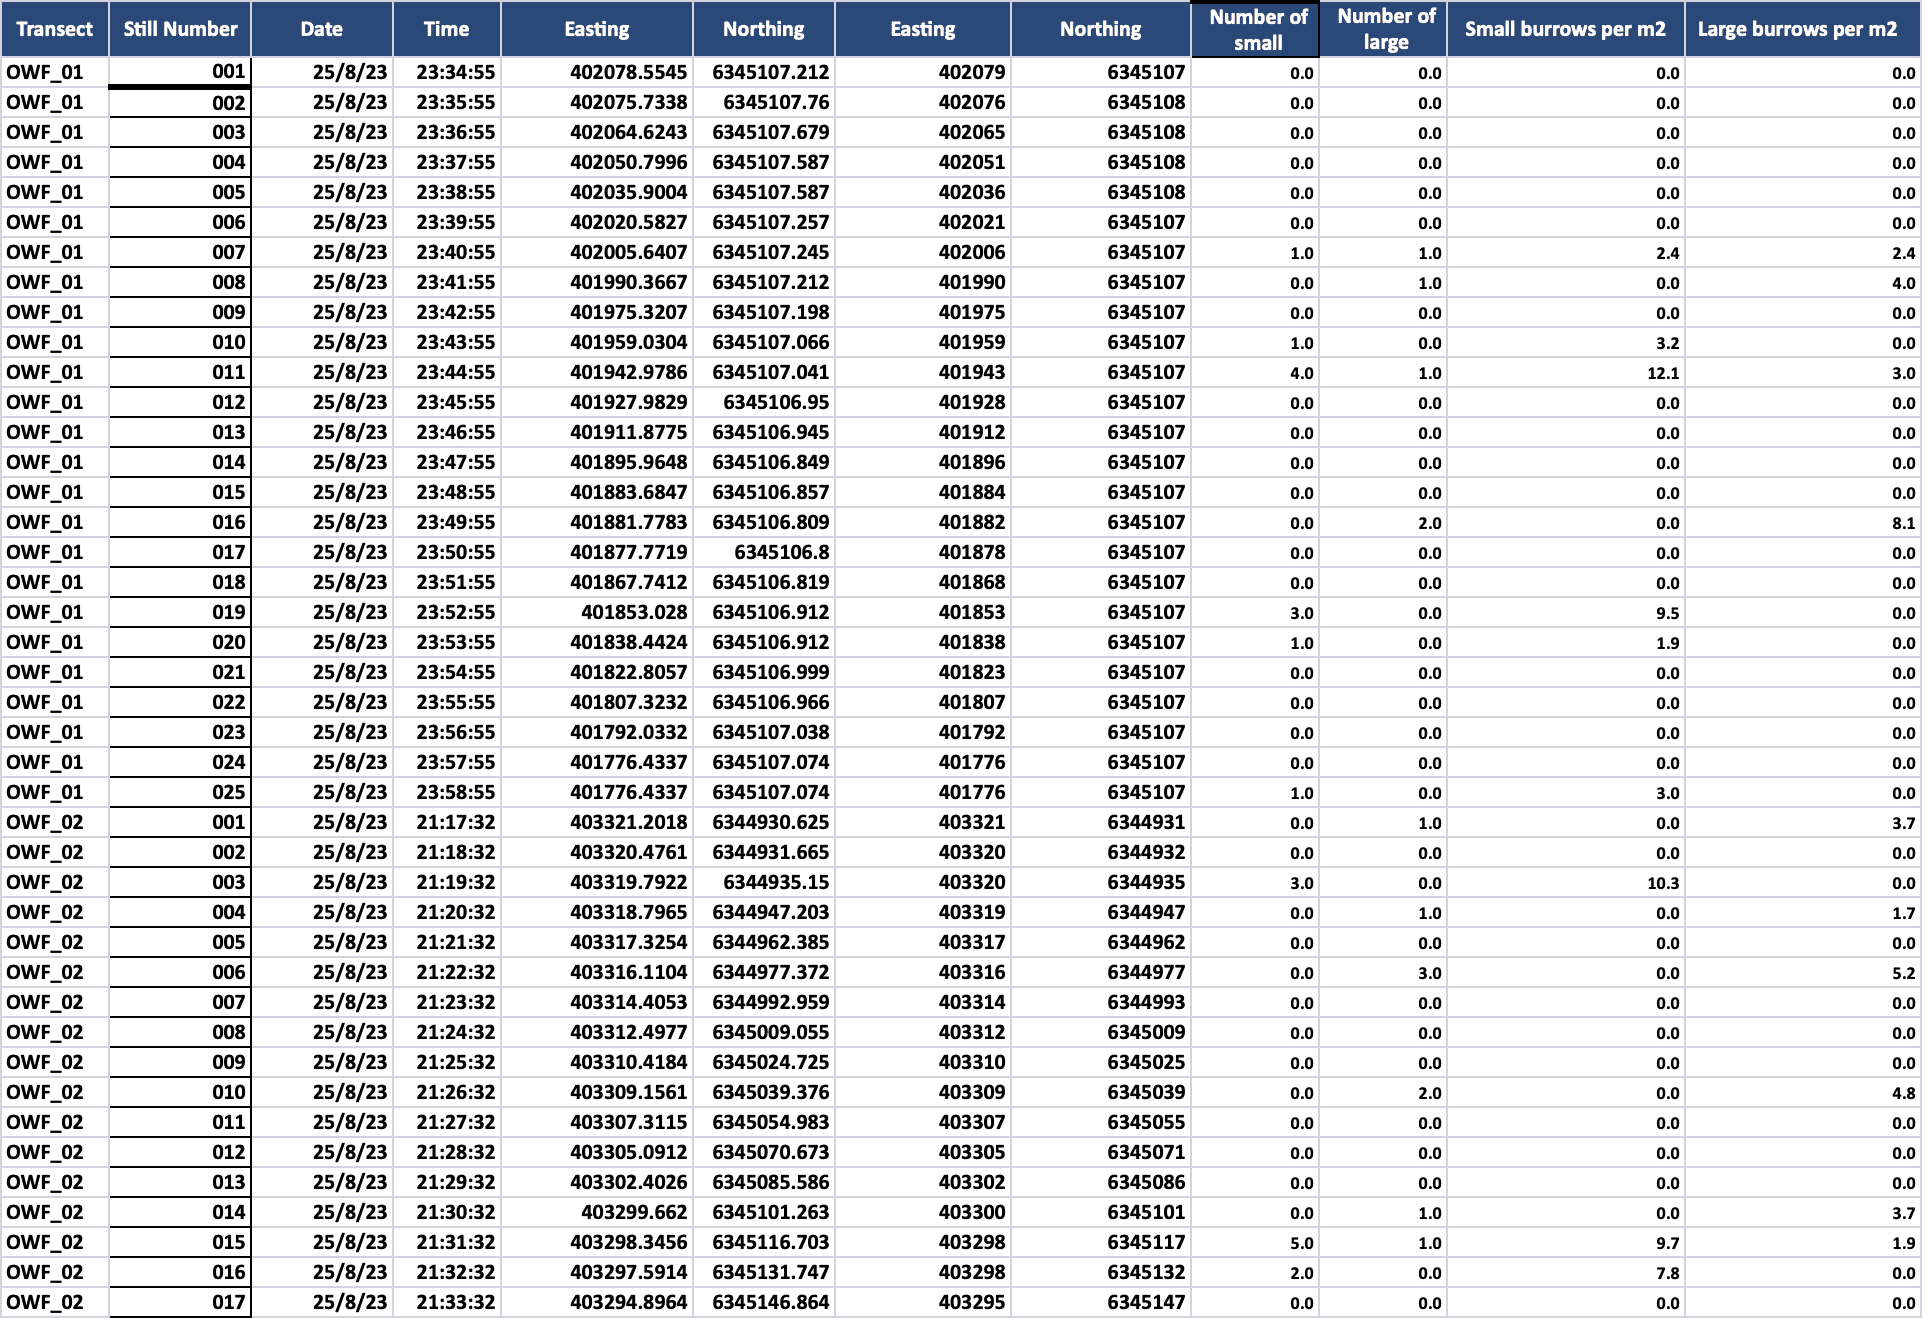Click rounded northing cell 6345132
Viewport: 1922px width, 1318px height.
pos(1100,1272)
